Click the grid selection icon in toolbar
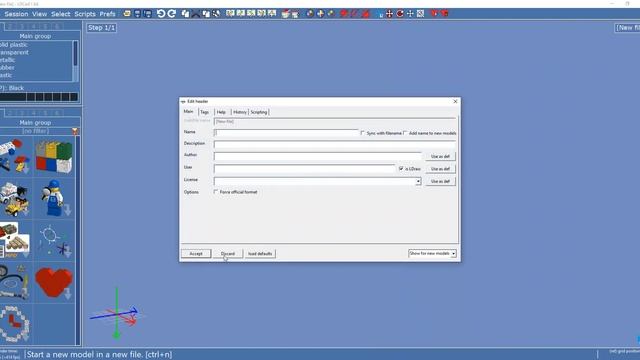 (420, 13)
